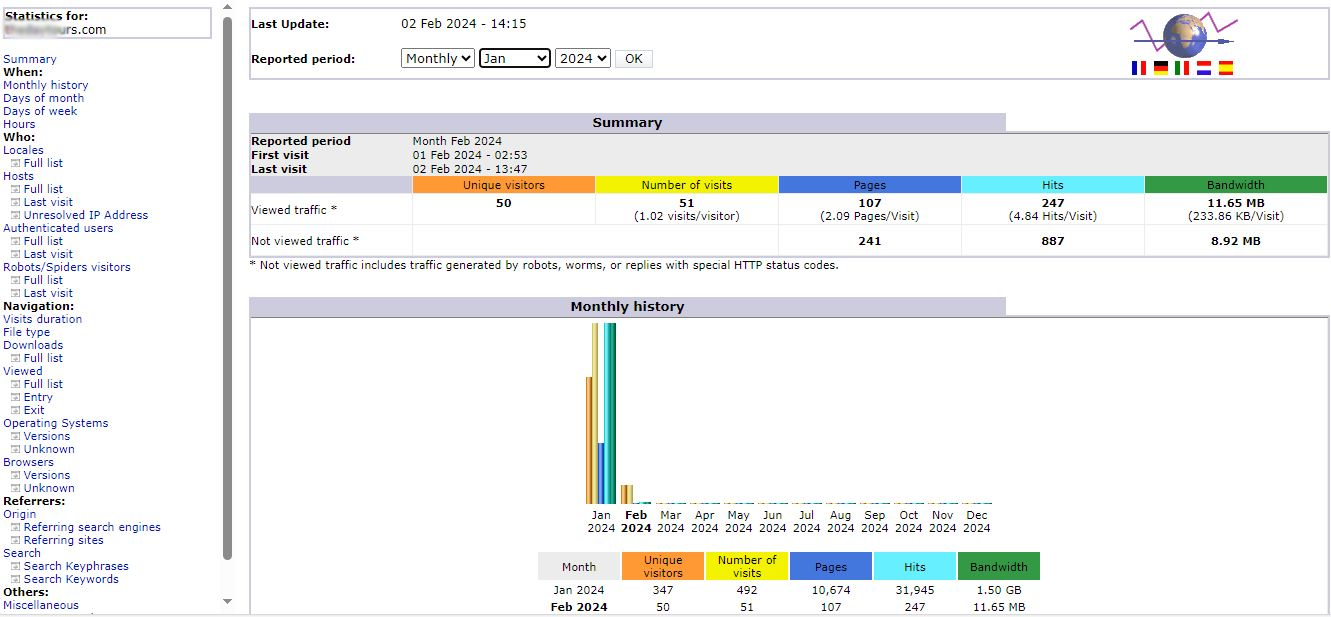
Task: Open the Days of month report
Action: 44,98
